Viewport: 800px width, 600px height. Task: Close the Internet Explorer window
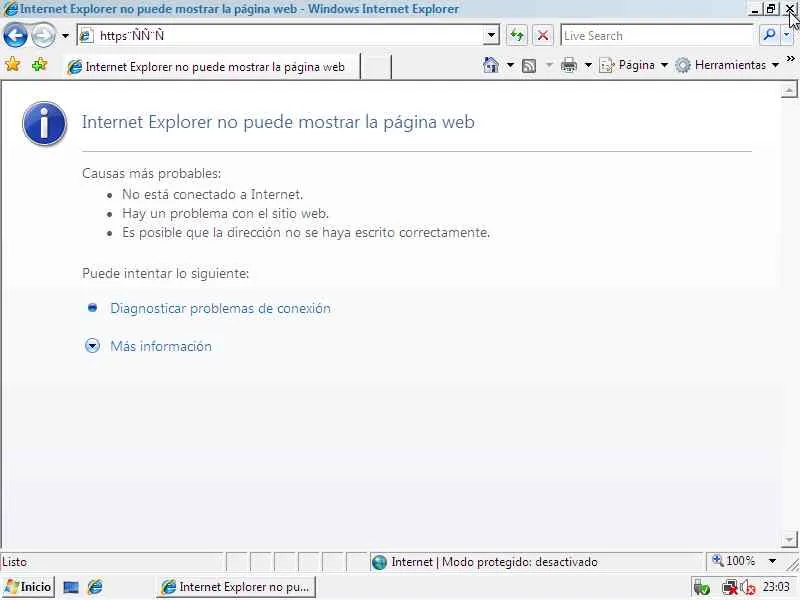[789, 9]
